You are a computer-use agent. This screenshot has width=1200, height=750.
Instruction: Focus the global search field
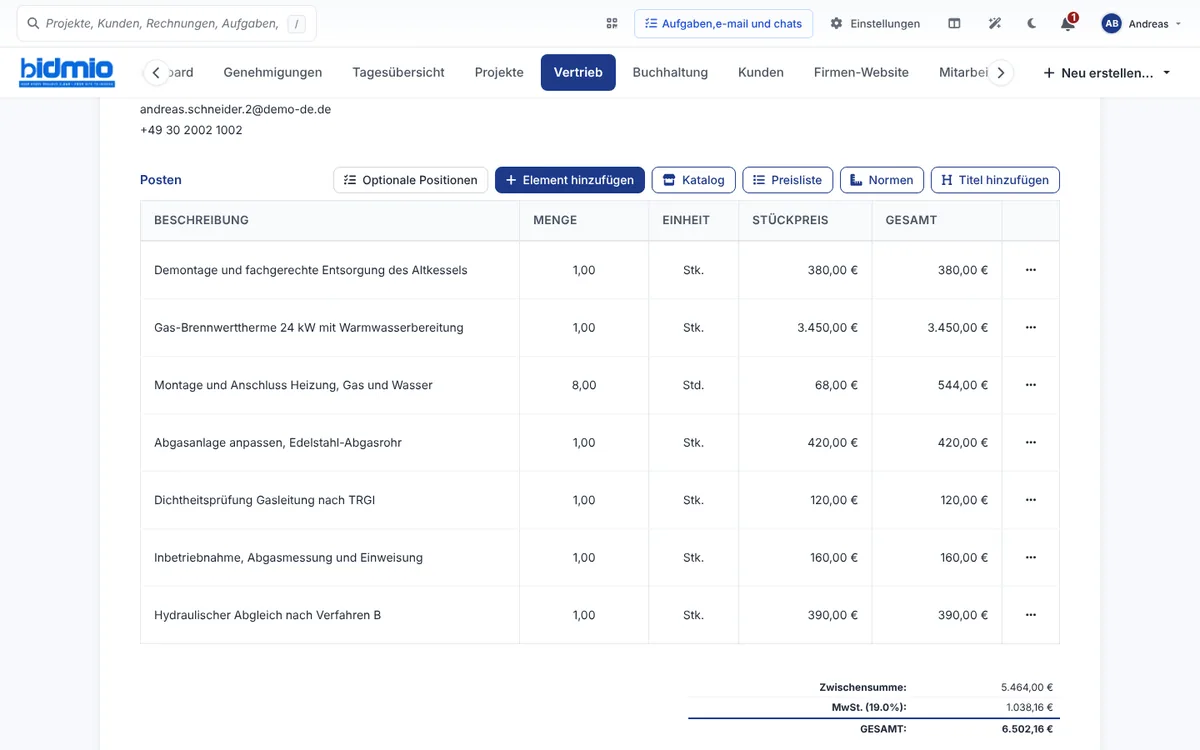tap(166, 23)
